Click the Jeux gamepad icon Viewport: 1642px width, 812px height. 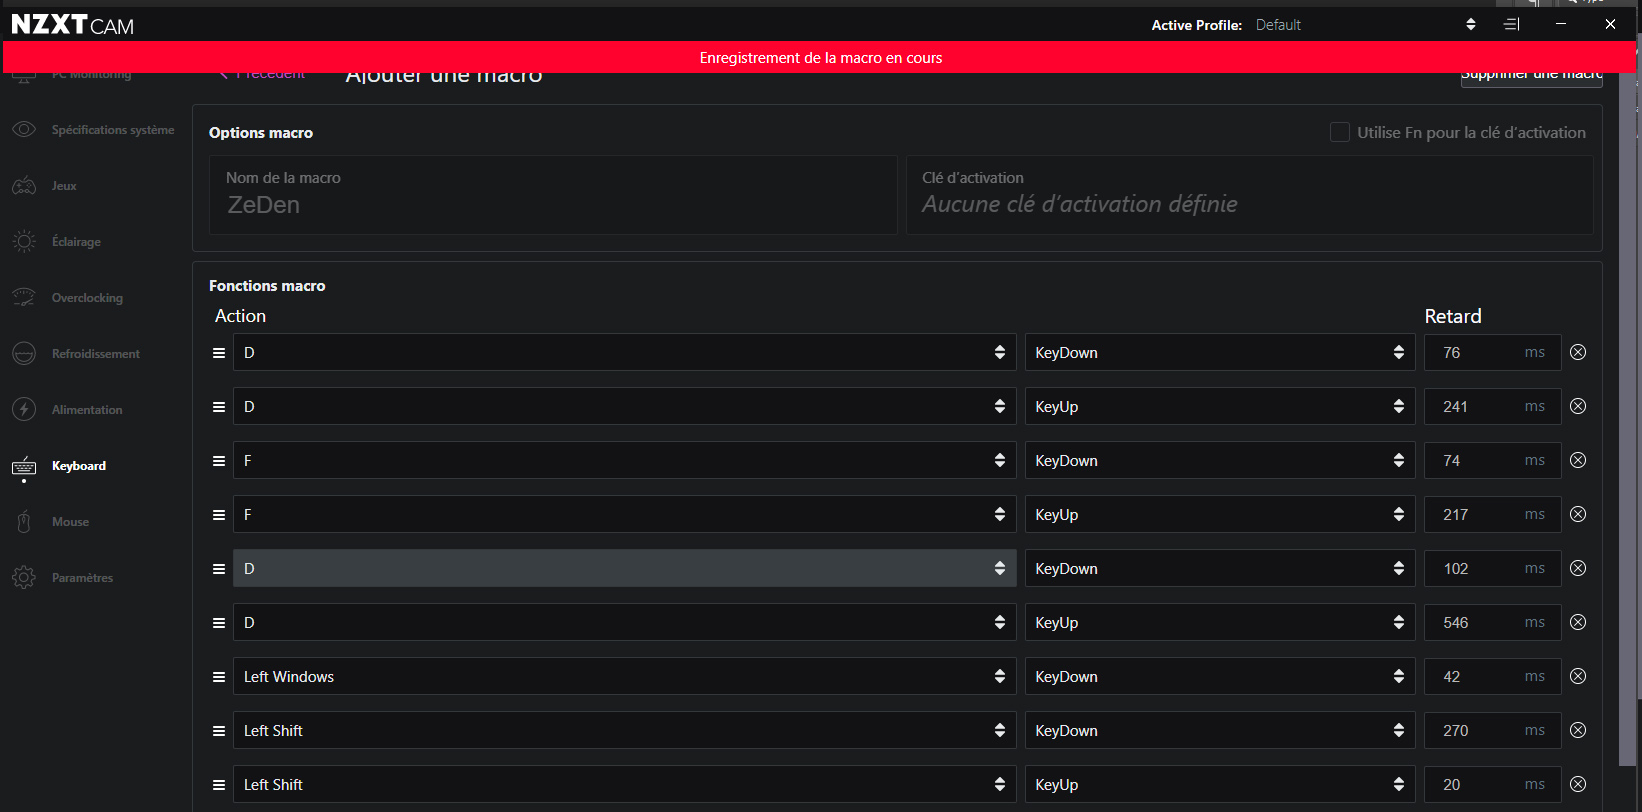tap(24, 186)
